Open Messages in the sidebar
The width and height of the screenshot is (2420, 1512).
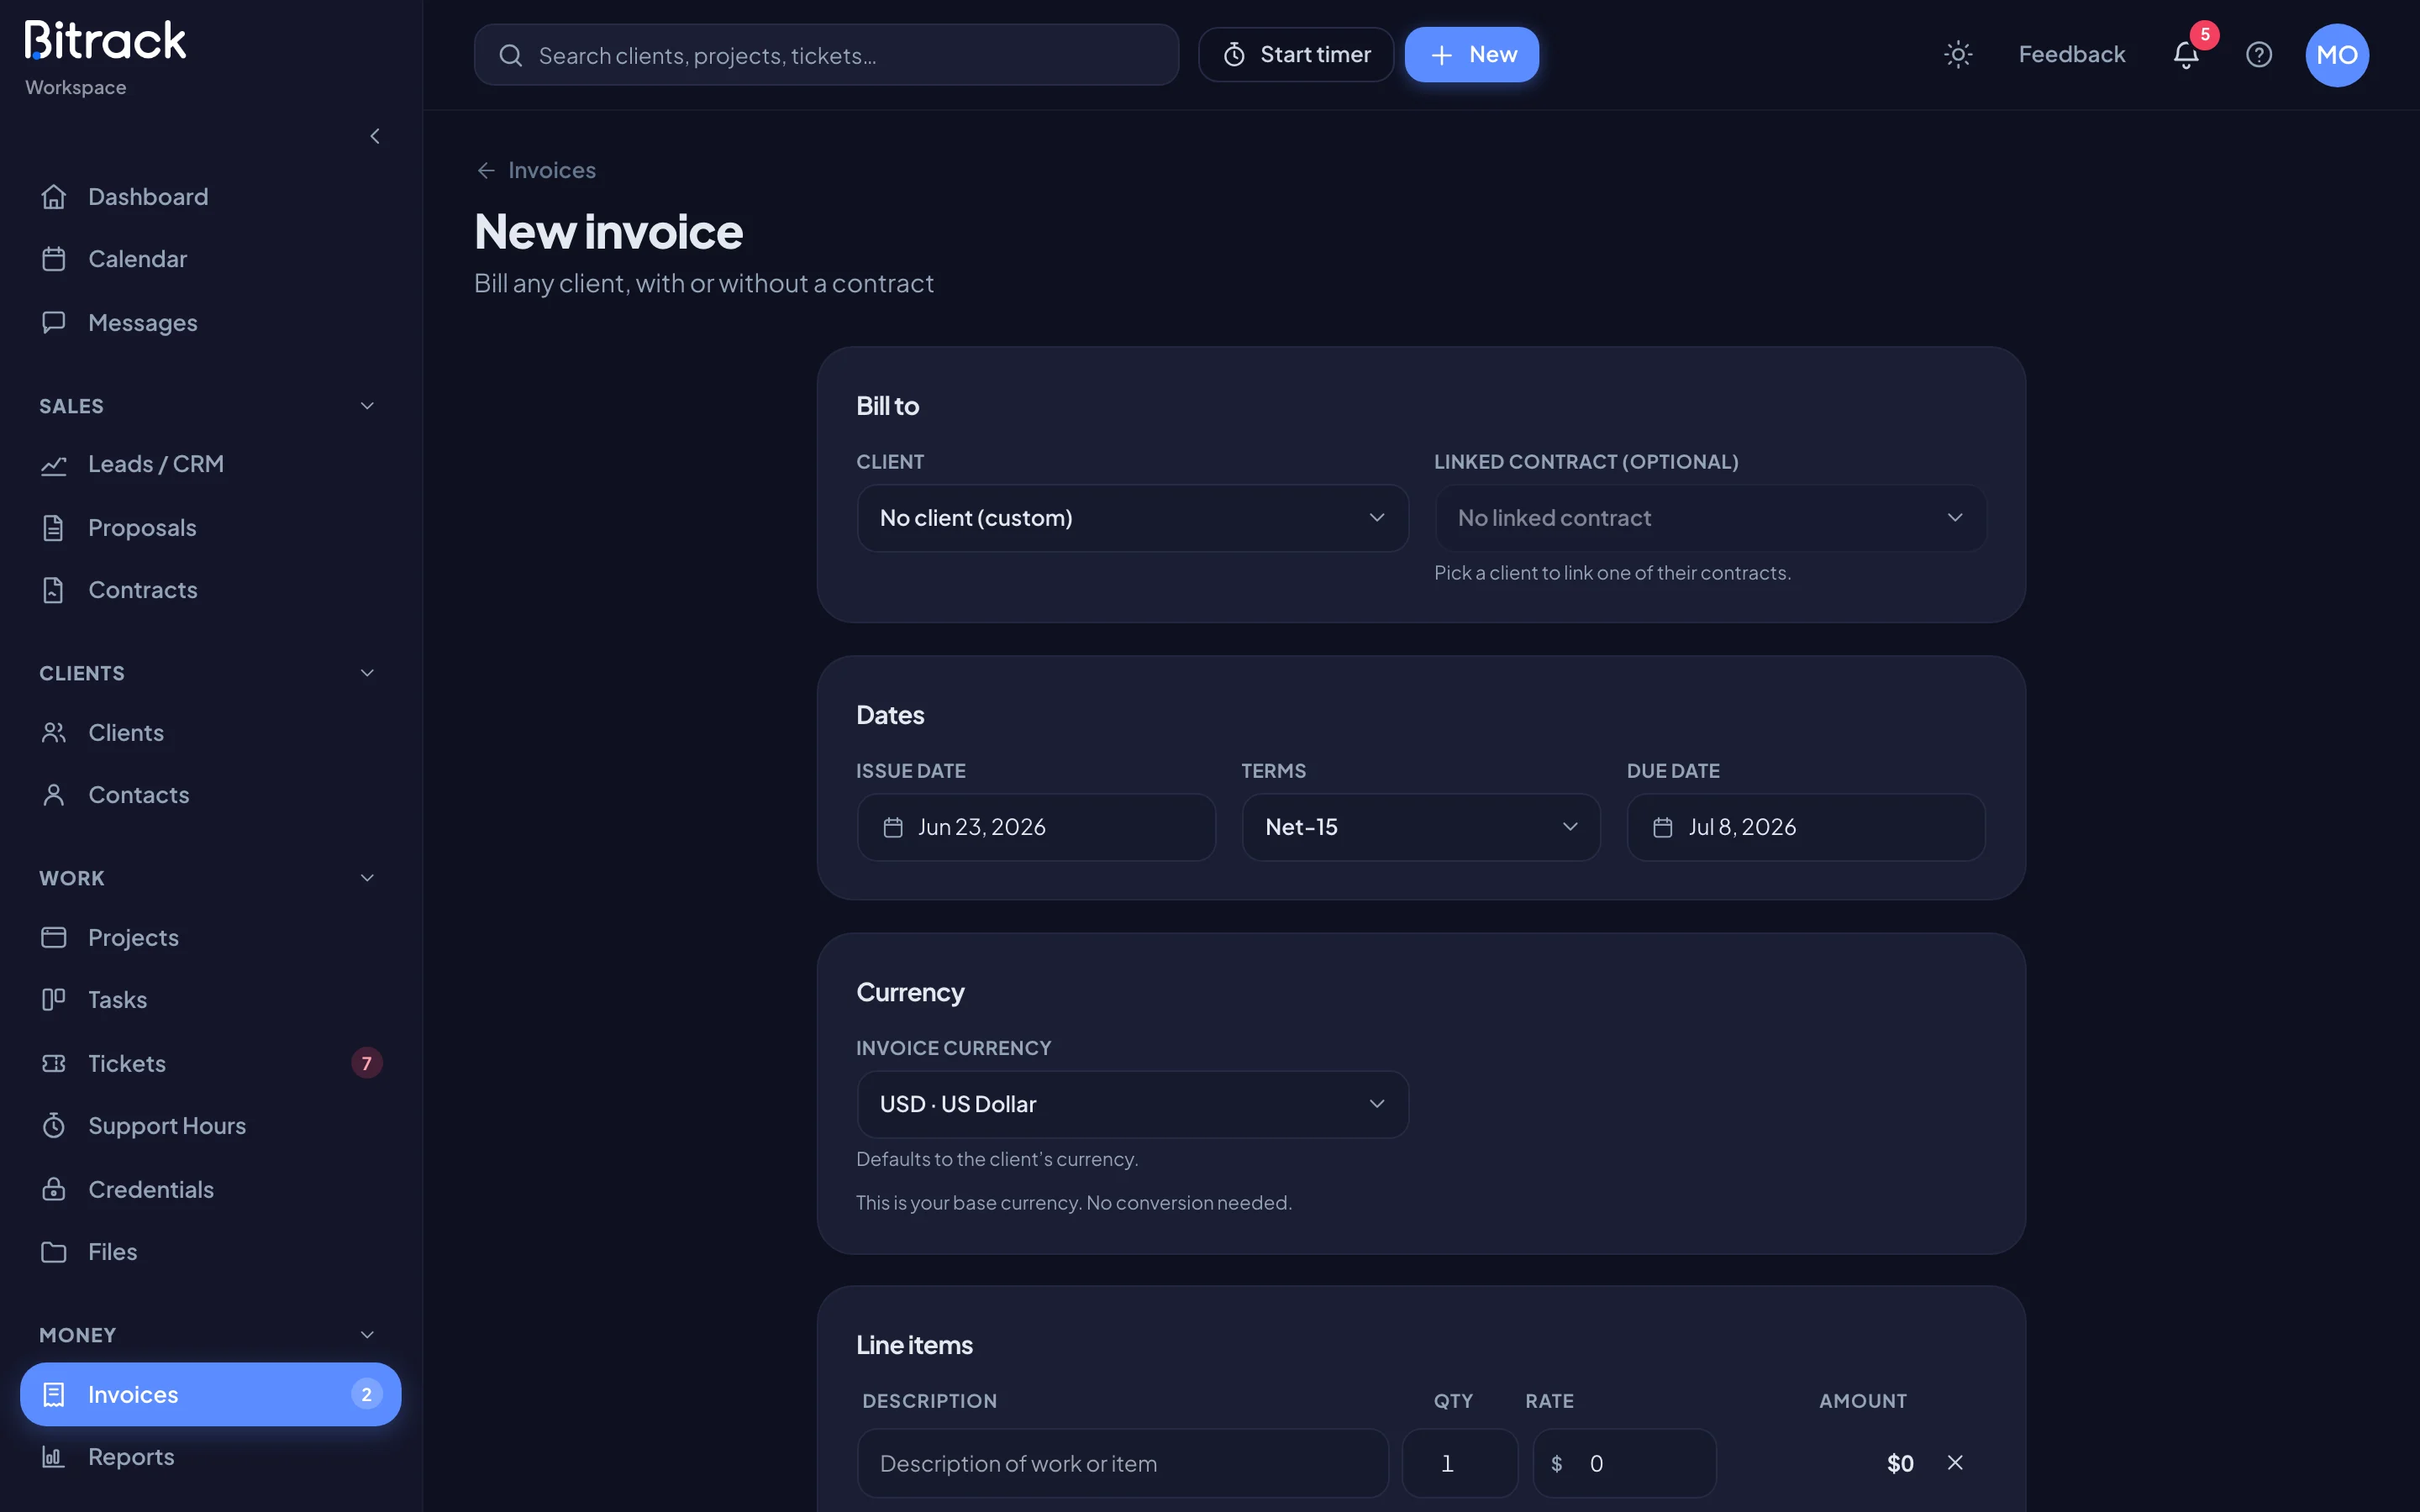[x=211, y=322]
